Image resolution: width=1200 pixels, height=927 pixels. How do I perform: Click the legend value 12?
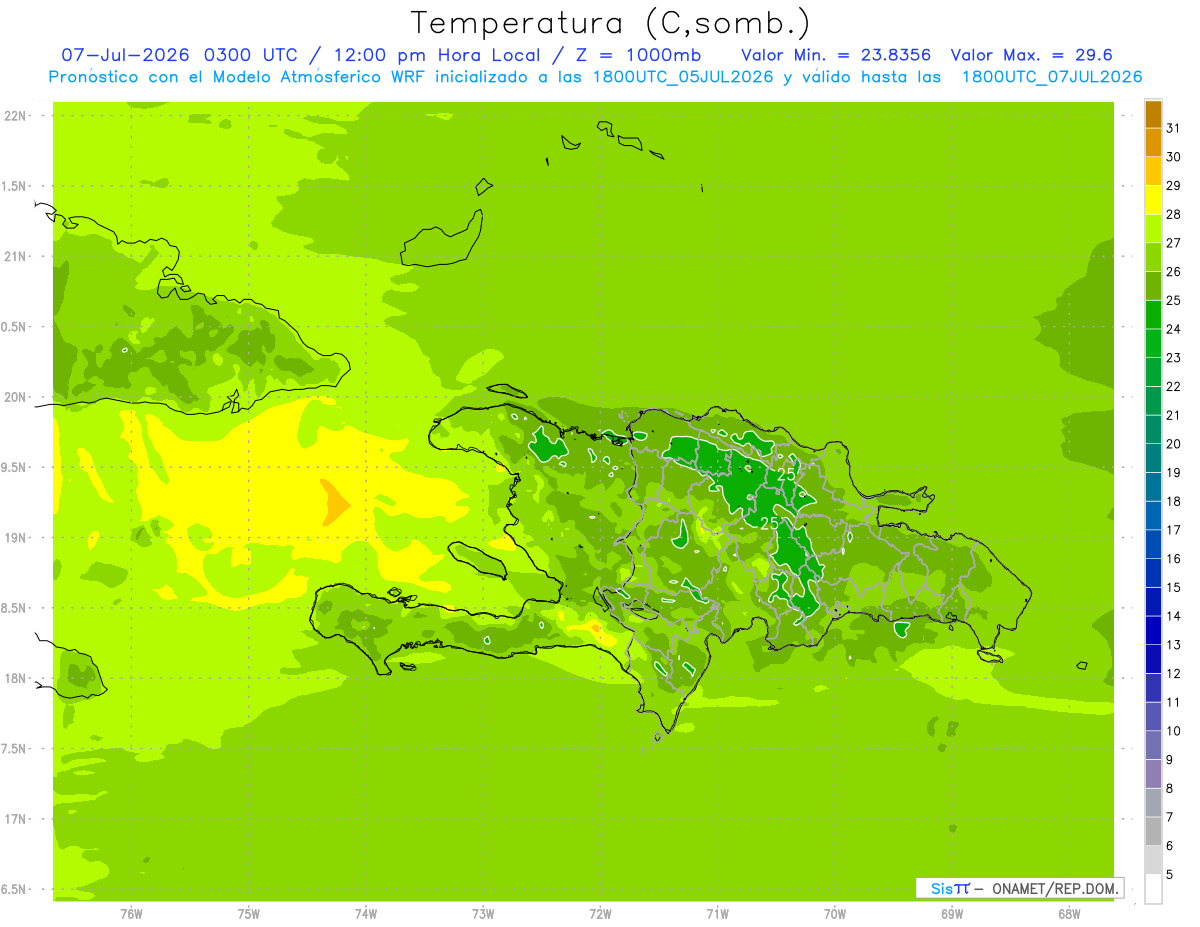[x=1173, y=674]
